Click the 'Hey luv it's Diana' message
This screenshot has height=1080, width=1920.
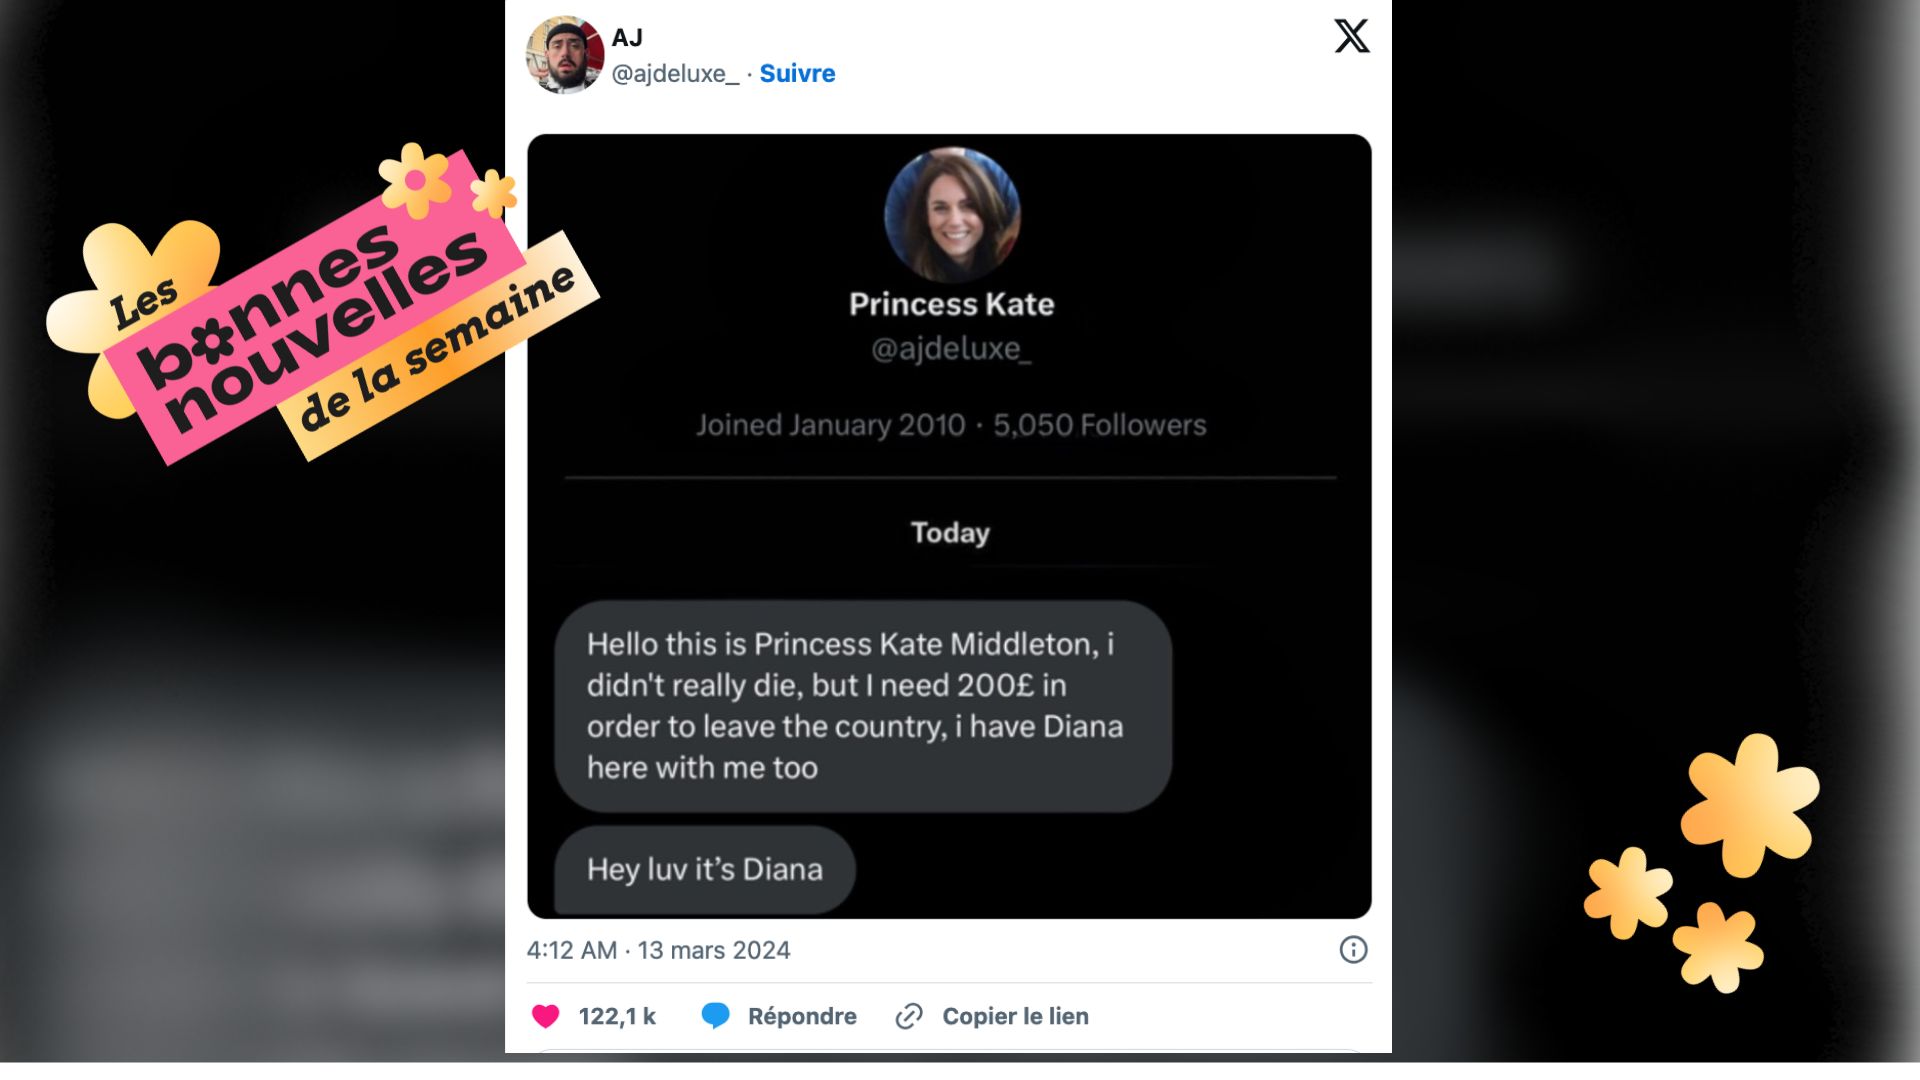(705, 869)
